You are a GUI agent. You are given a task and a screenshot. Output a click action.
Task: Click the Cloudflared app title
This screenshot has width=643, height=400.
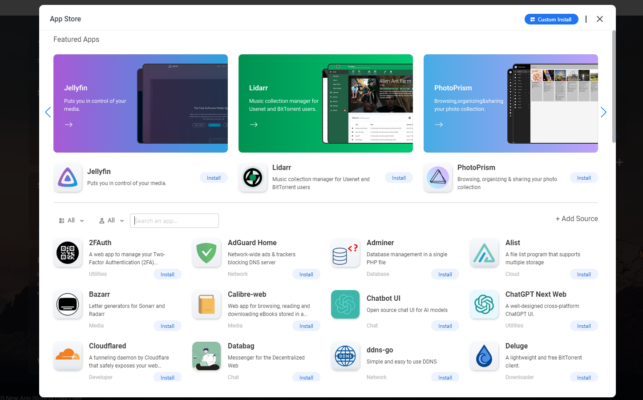coord(107,346)
